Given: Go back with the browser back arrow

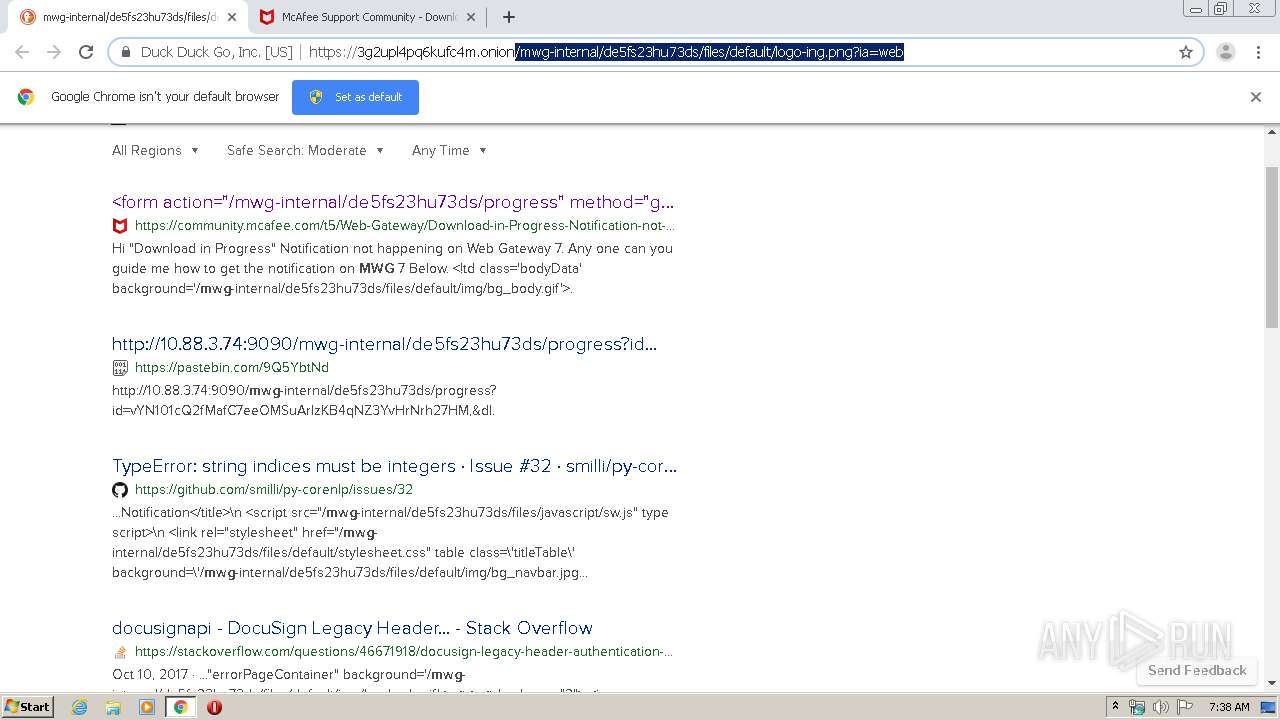Looking at the screenshot, I should [22, 52].
